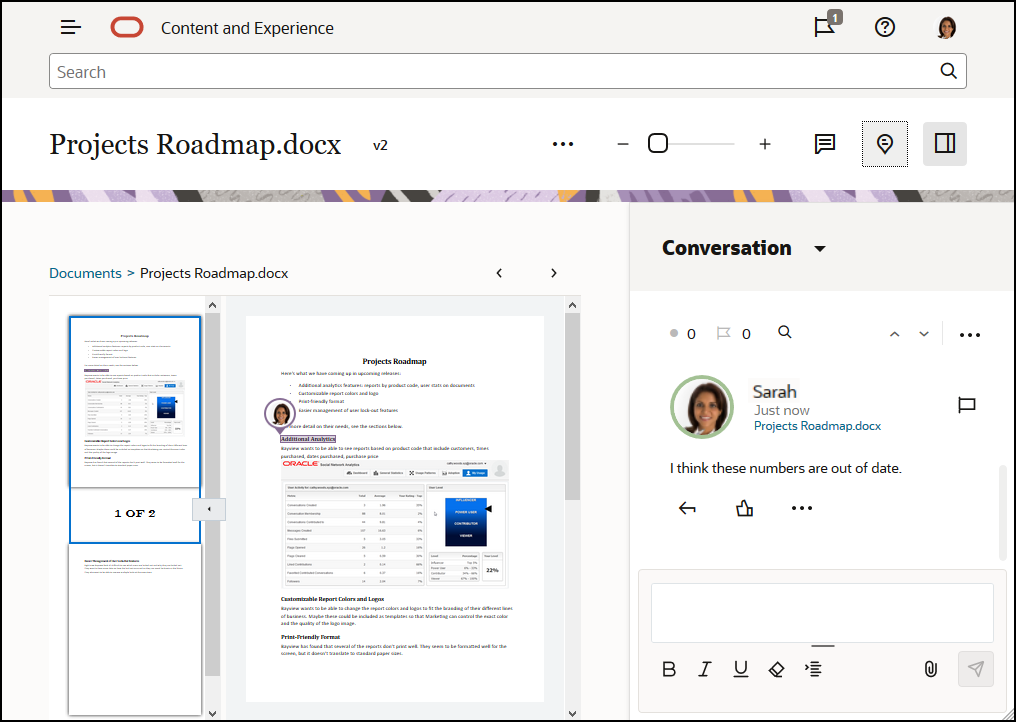This screenshot has height=722, width=1016.
Task: Click the attach file paperclip icon
Action: coord(930,669)
